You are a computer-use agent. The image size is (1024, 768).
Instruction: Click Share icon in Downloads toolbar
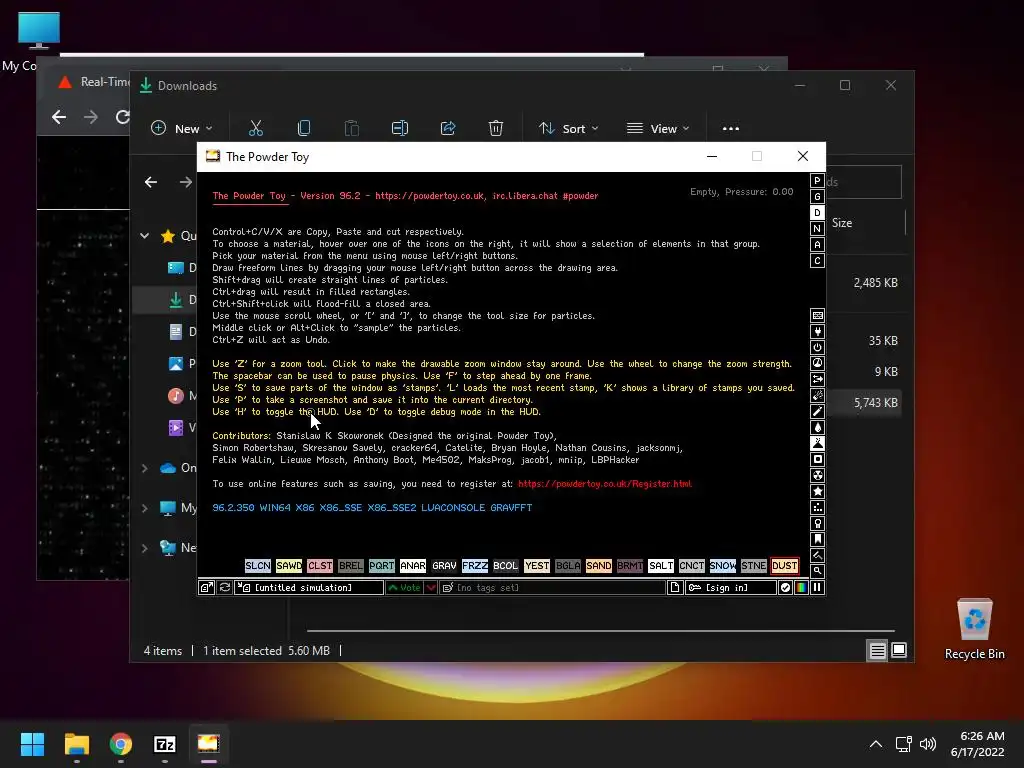point(448,129)
